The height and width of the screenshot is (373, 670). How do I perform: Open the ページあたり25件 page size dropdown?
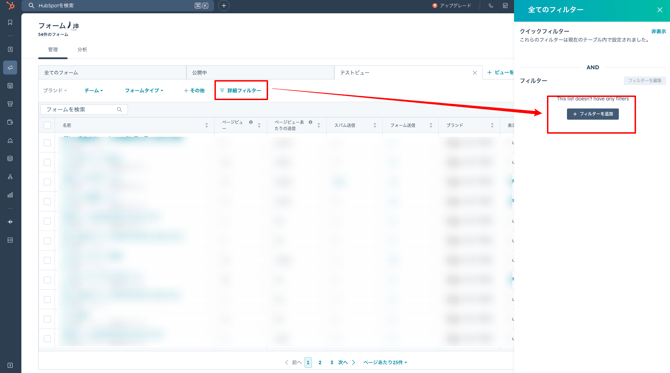click(x=385, y=362)
